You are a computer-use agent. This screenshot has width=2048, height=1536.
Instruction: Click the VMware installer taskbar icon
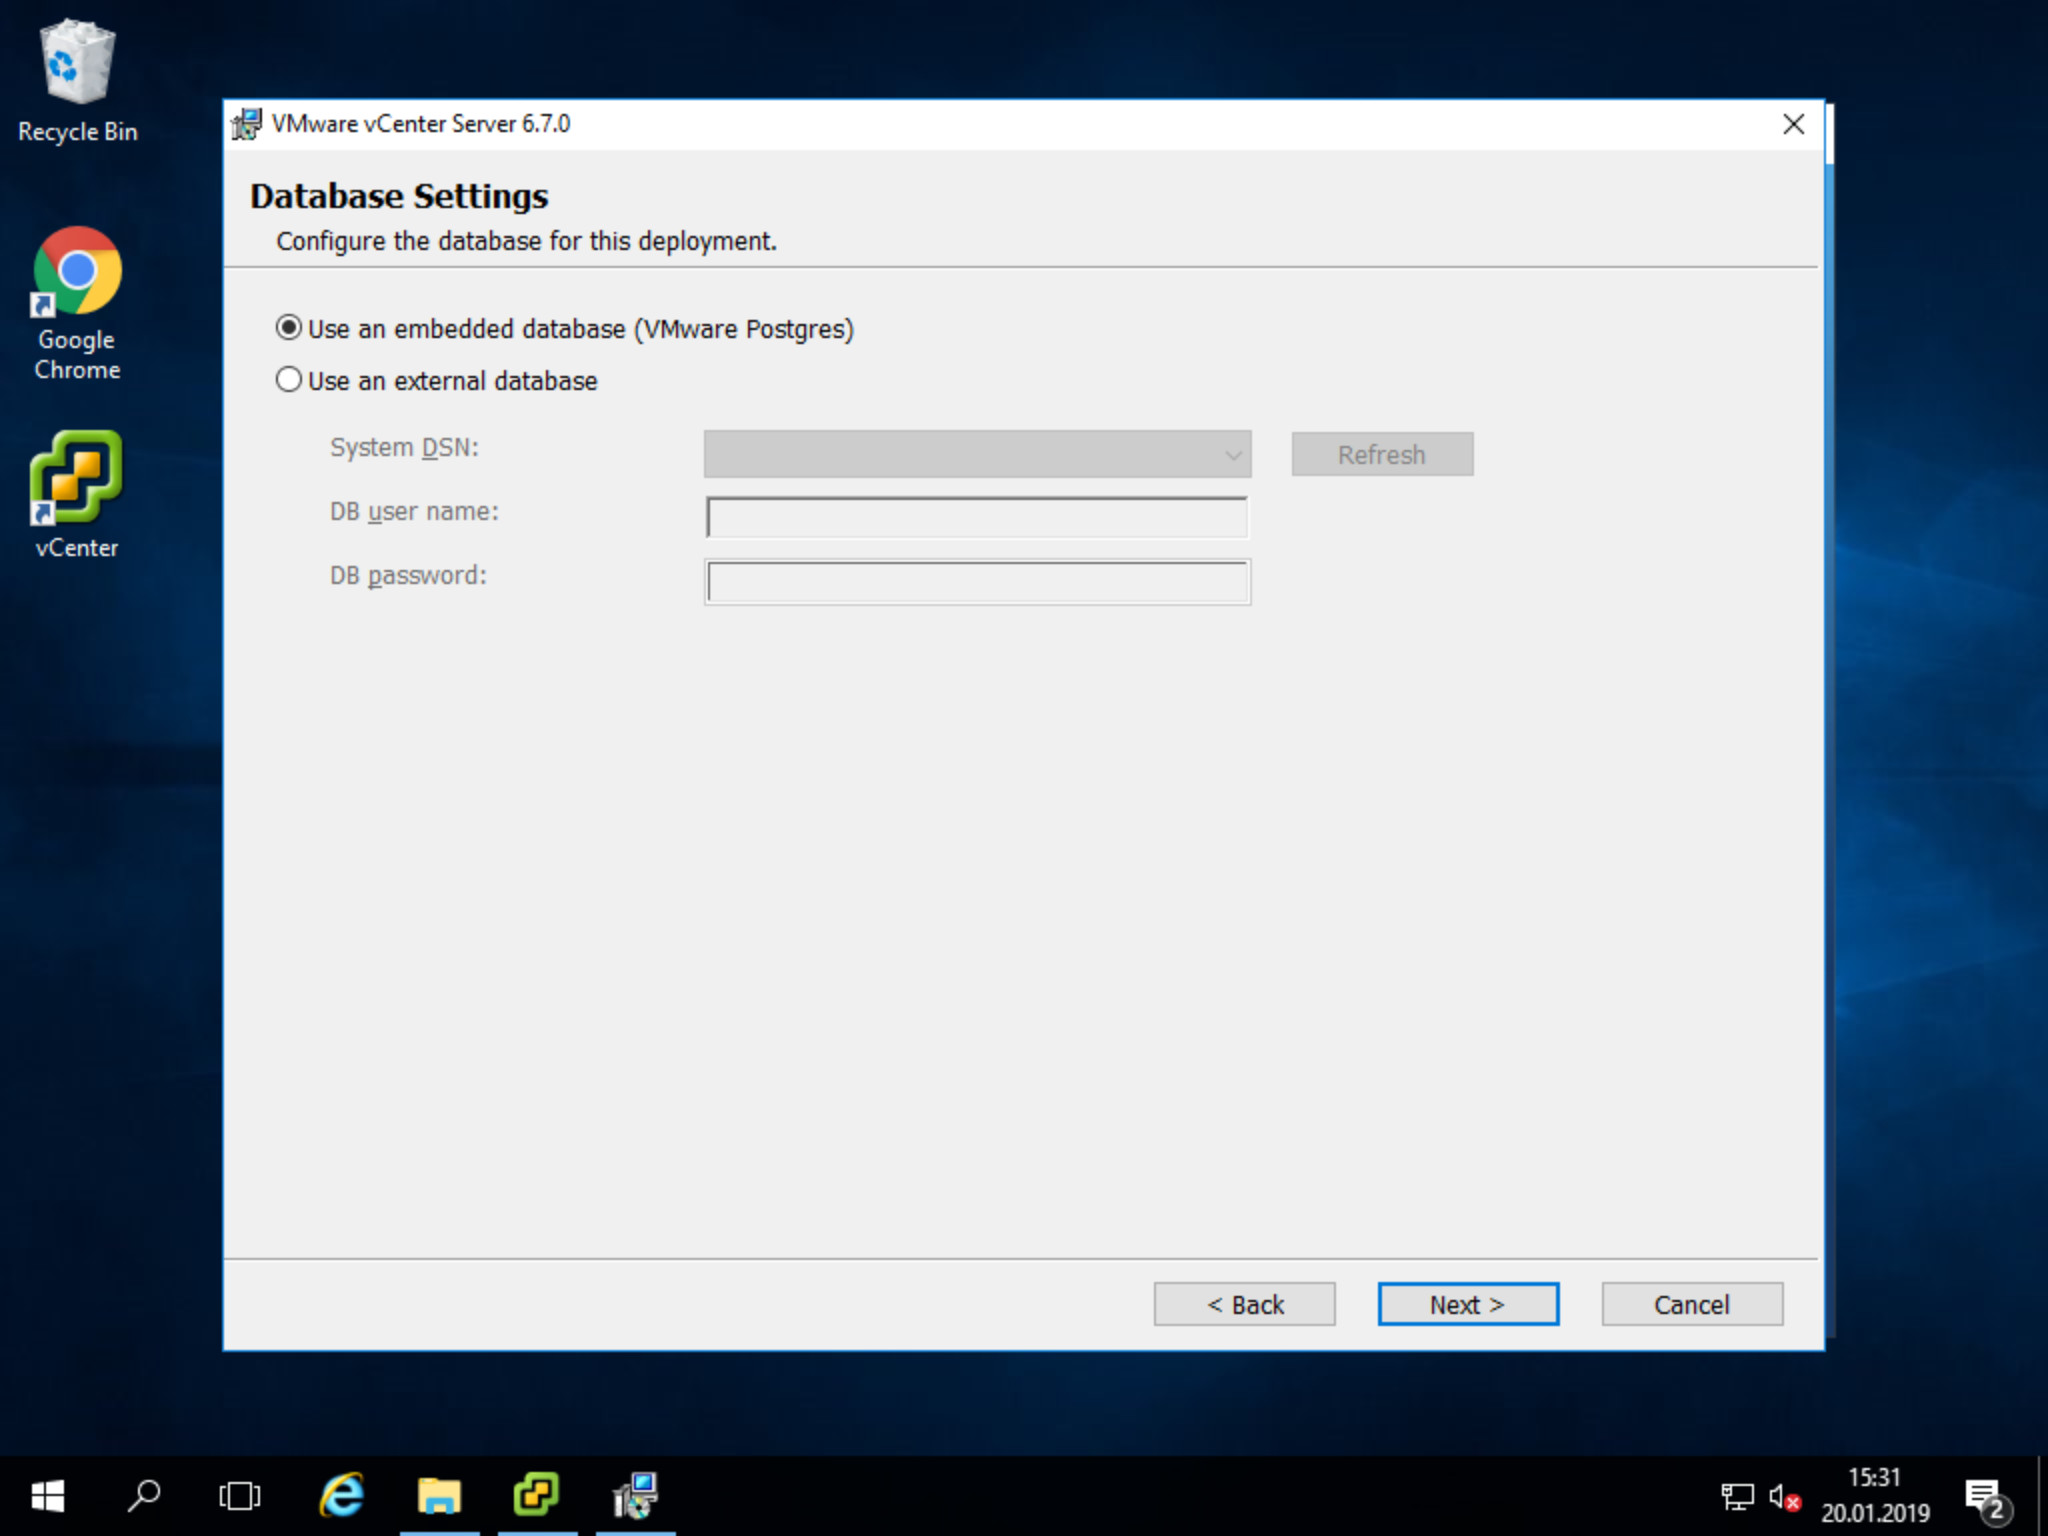(x=635, y=1496)
